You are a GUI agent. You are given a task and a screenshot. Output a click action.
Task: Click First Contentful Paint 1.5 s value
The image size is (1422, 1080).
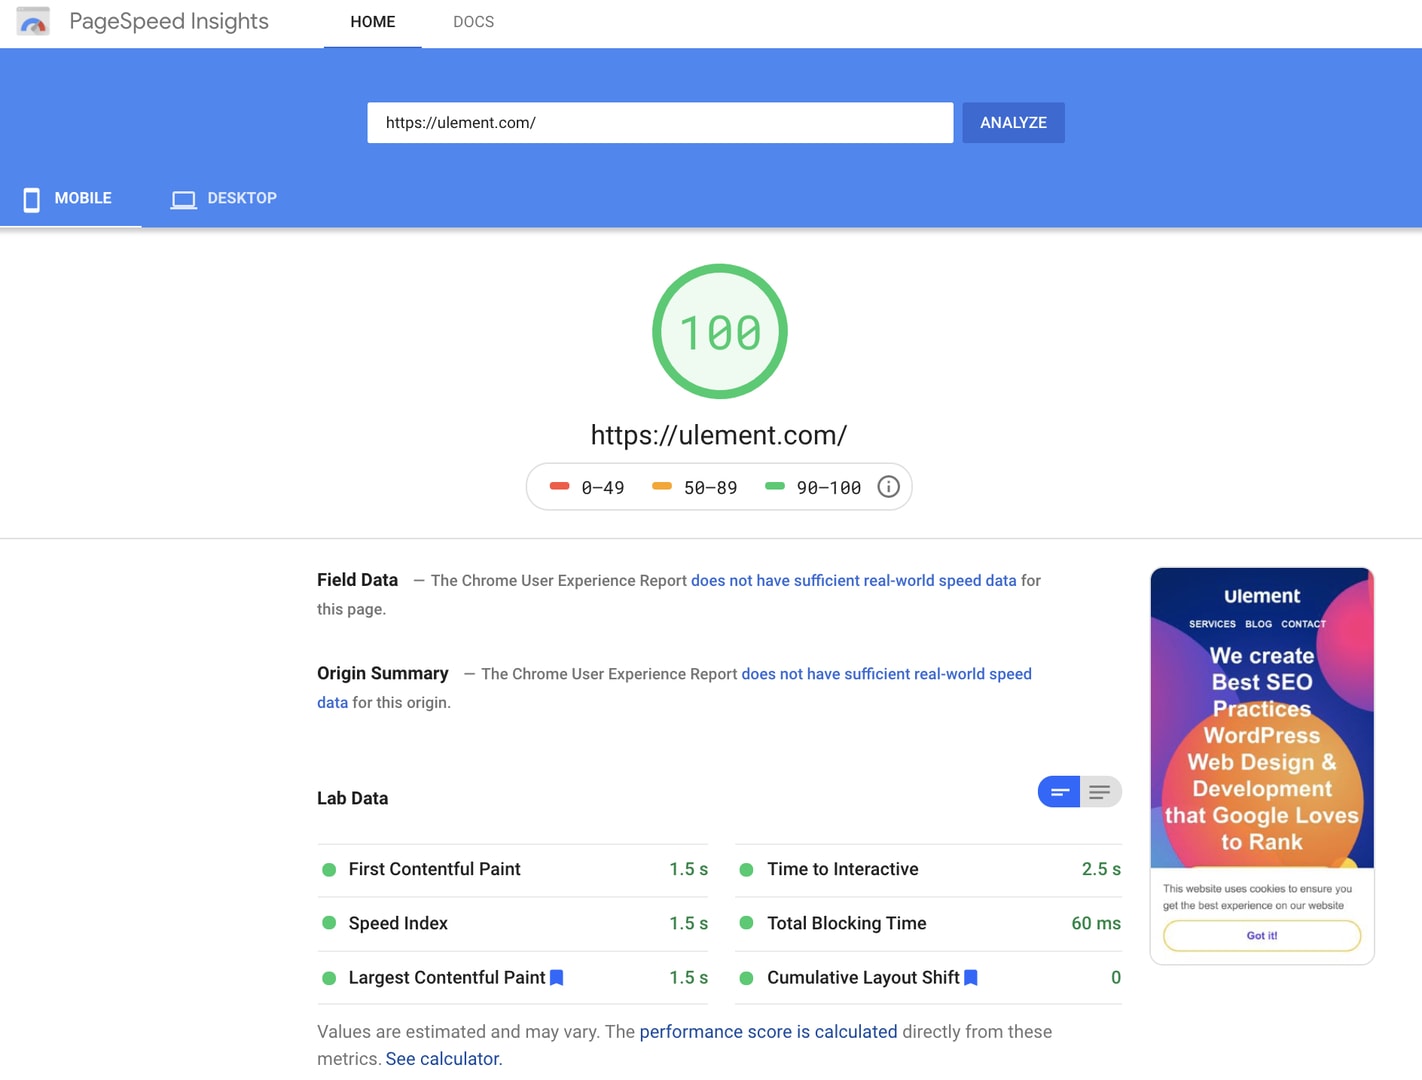(x=688, y=870)
